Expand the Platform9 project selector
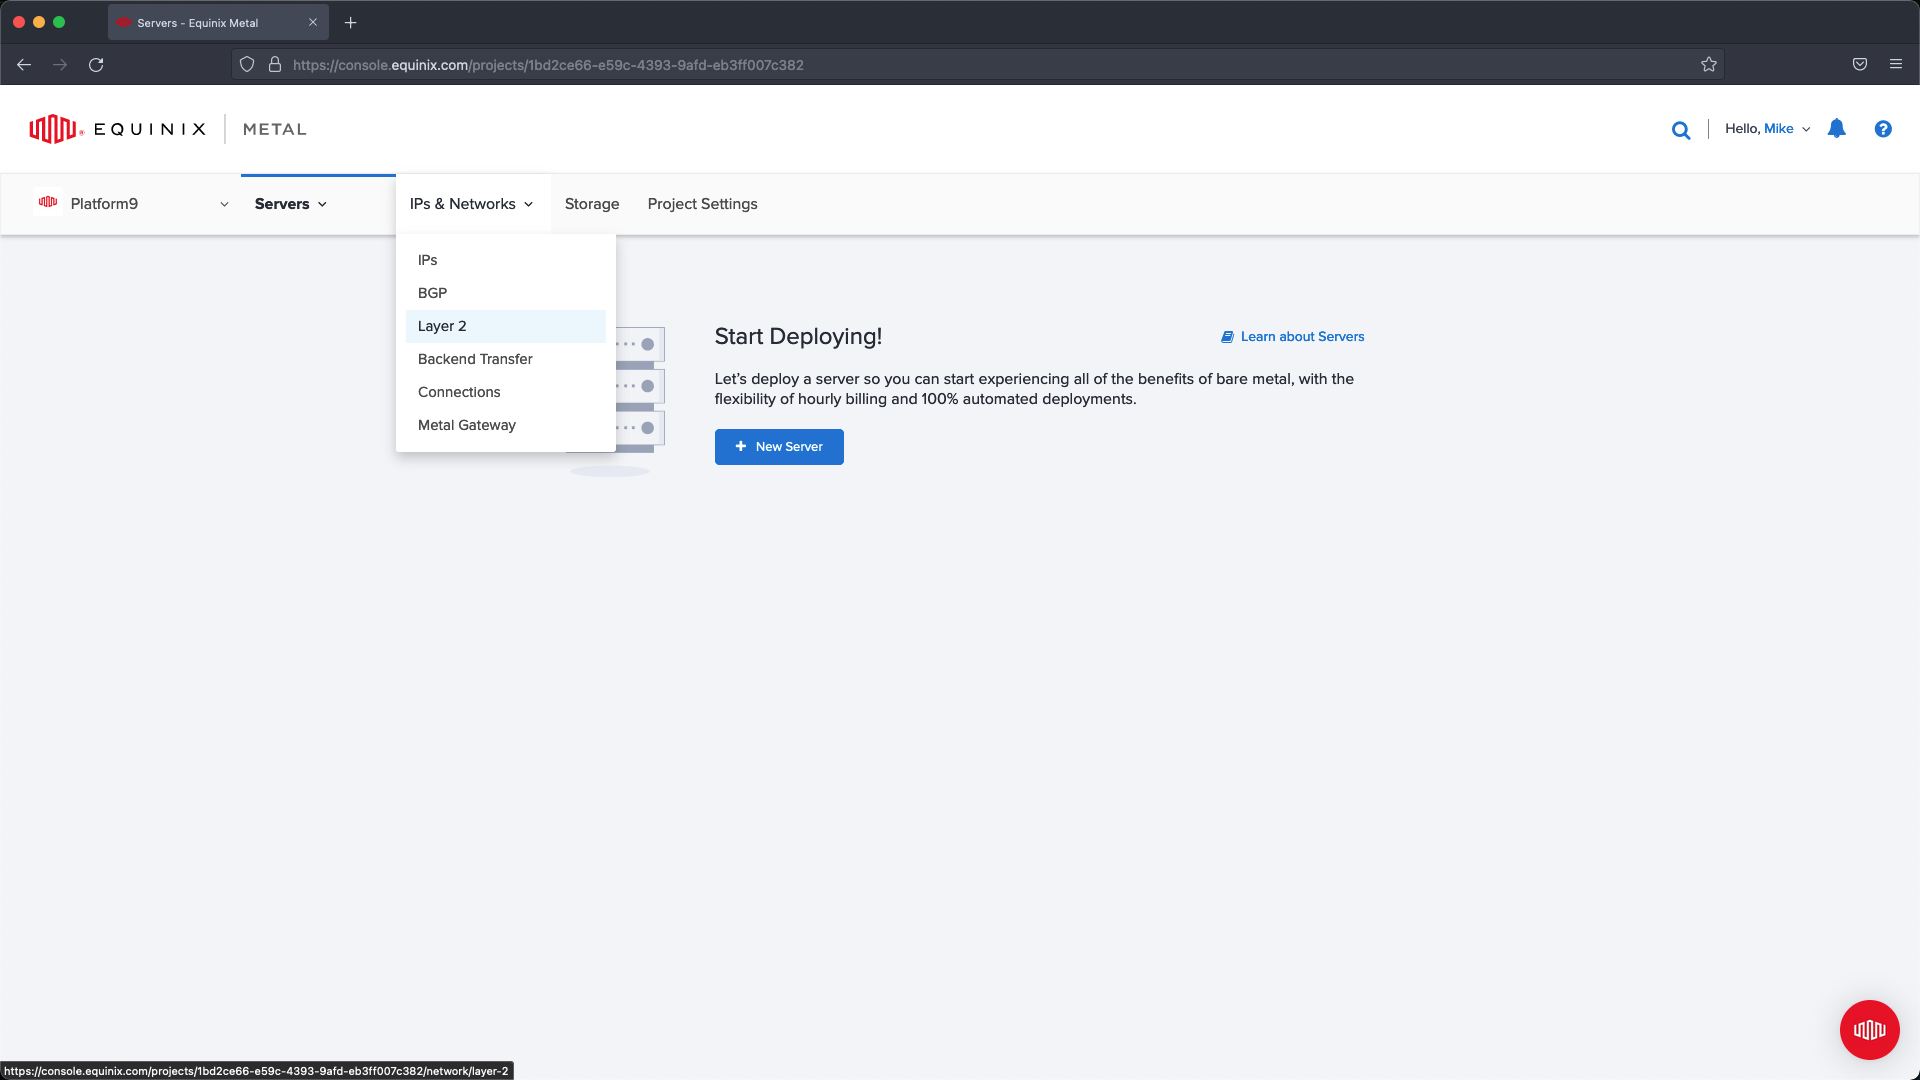The image size is (1920, 1080). [x=224, y=204]
